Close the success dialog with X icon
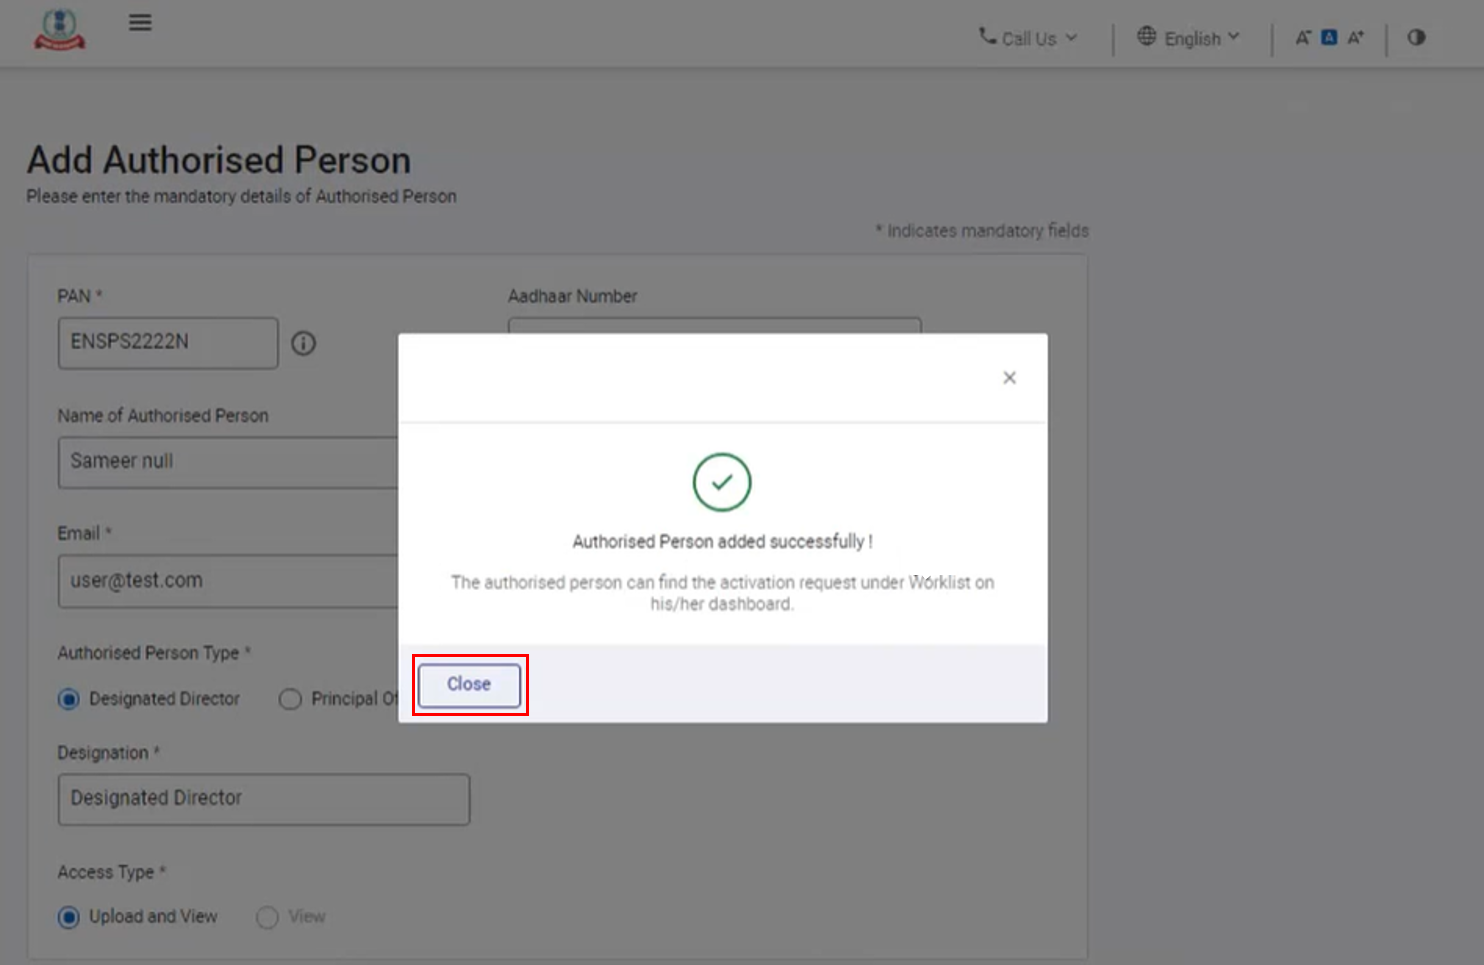This screenshot has height=965, width=1484. 1009,377
